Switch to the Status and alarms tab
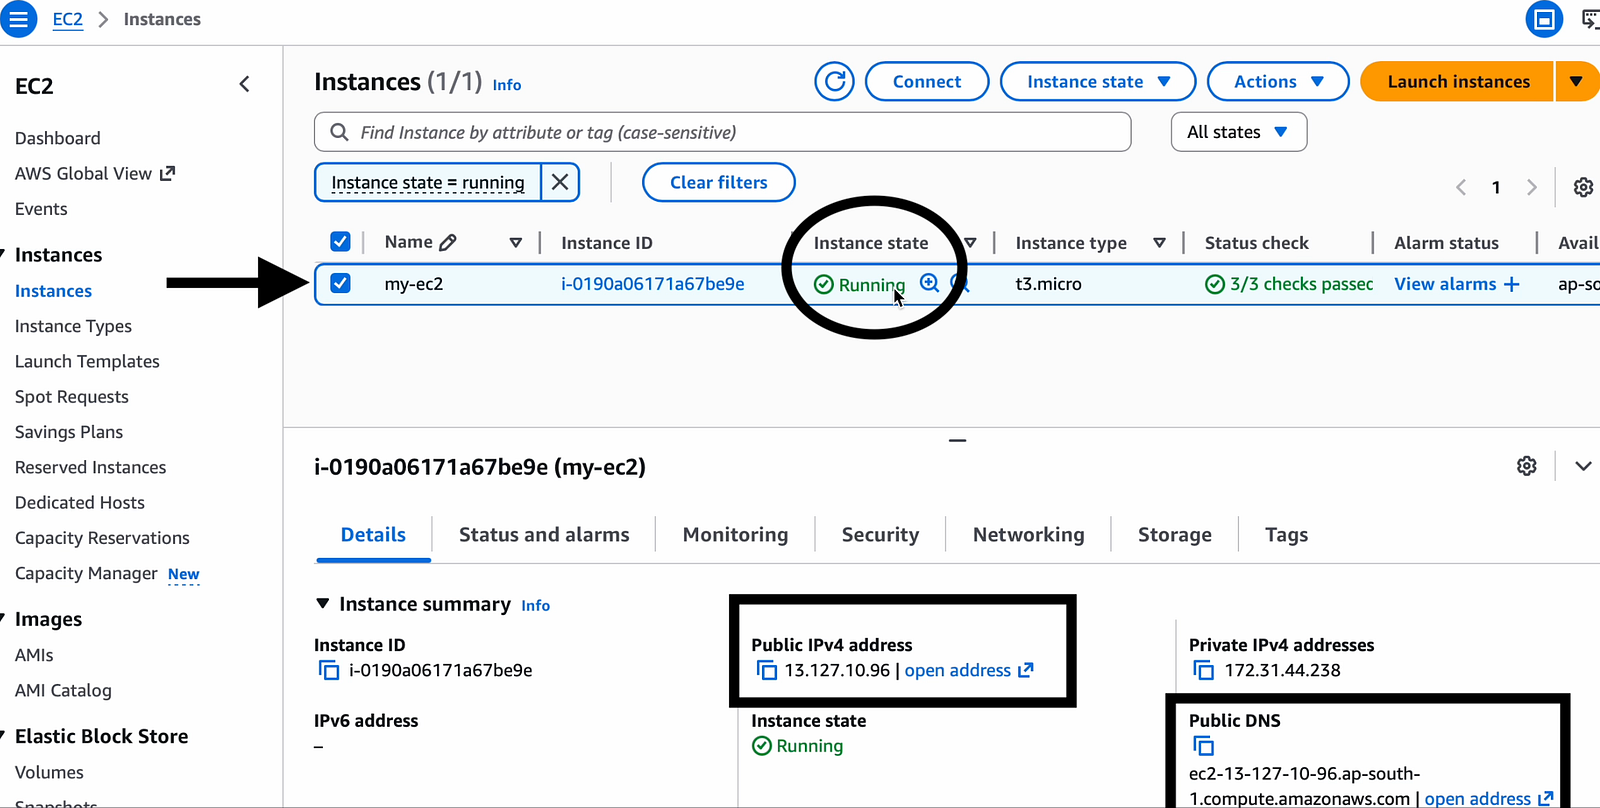Screen dimensions: 1600x808 (x=544, y=535)
